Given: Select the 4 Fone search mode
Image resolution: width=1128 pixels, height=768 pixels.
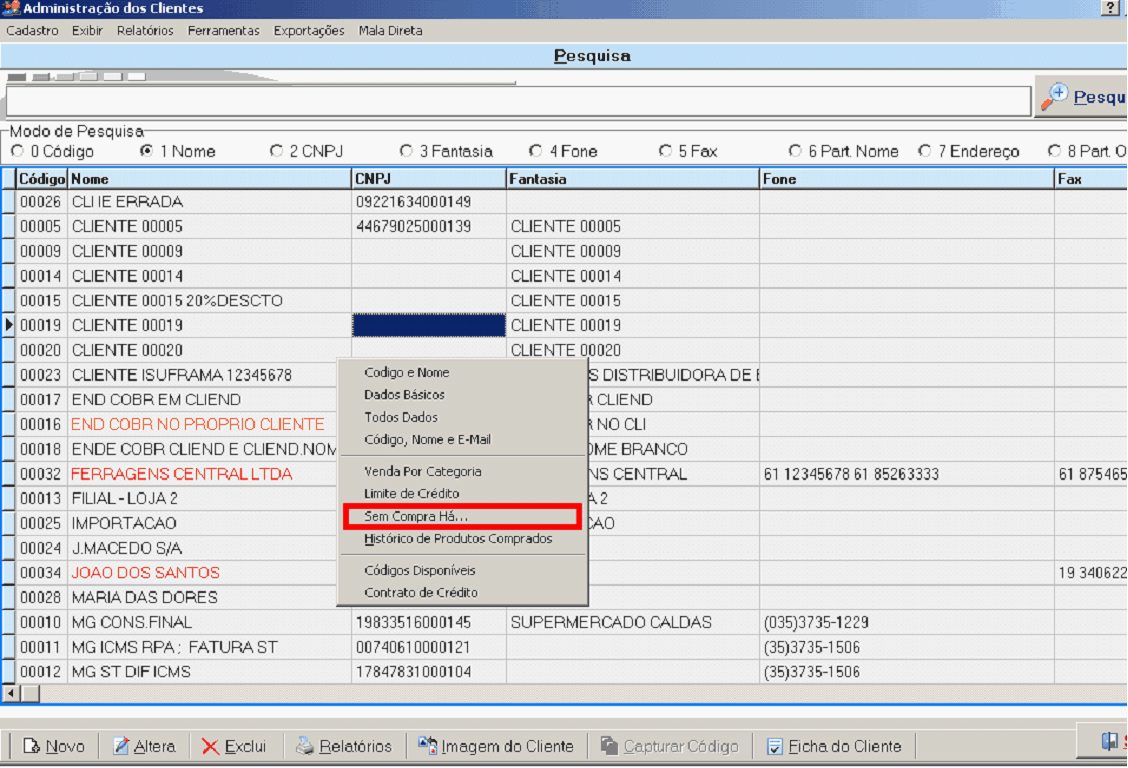Looking at the screenshot, I should [x=537, y=152].
